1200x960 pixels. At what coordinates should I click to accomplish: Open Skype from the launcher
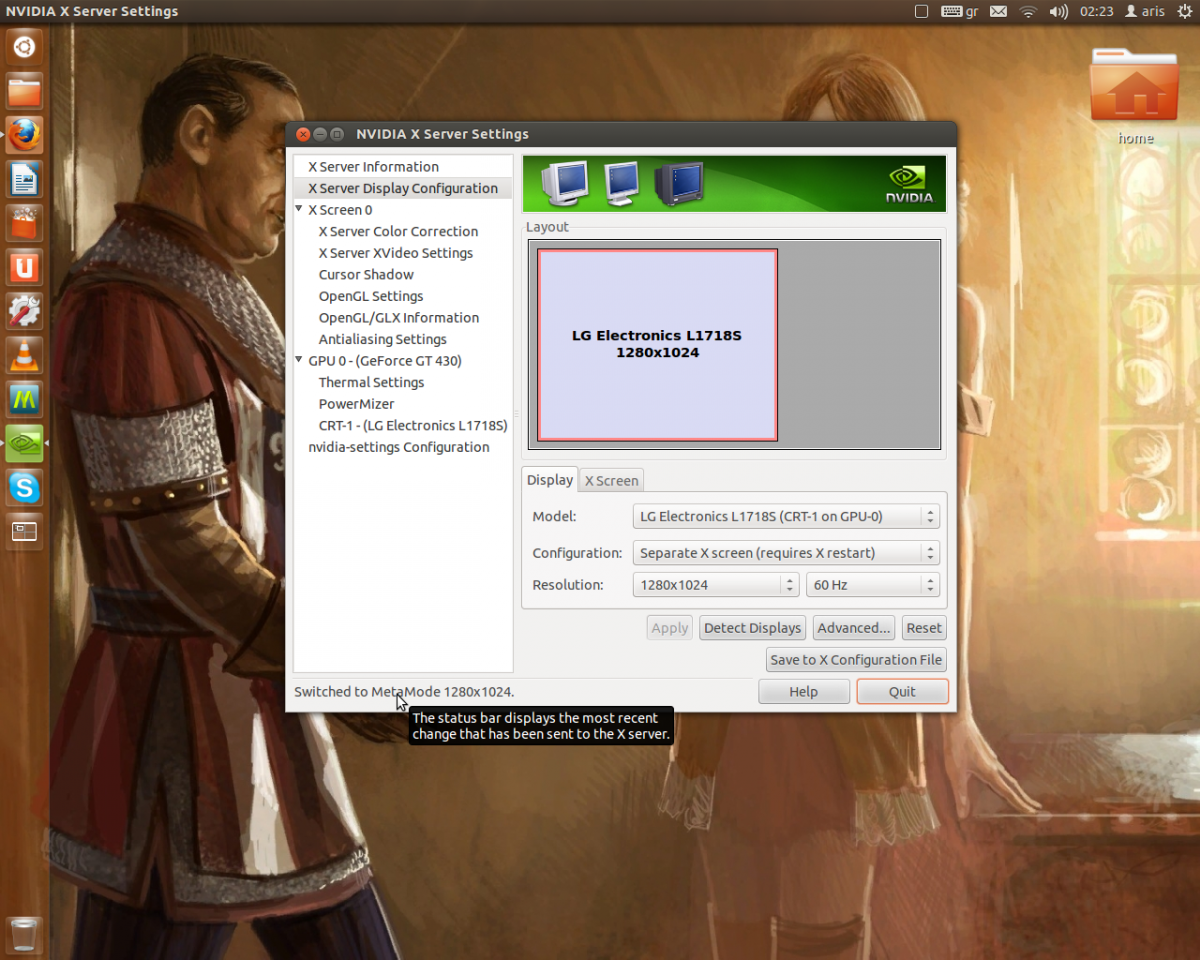click(25, 487)
